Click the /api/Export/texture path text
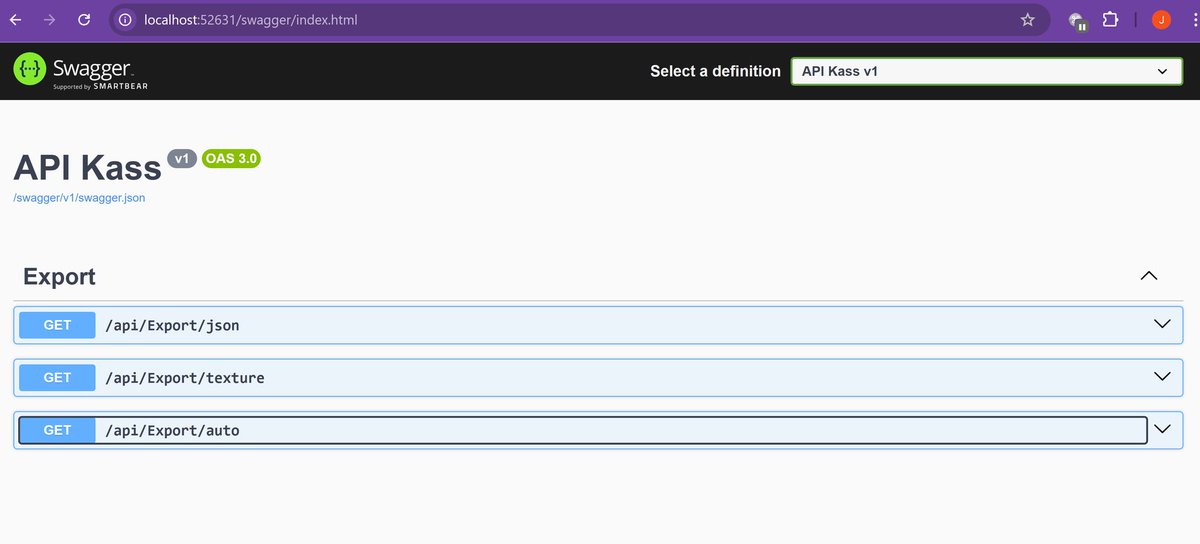The width and height of the screenshot is (1200, 544). click(185, 378)
